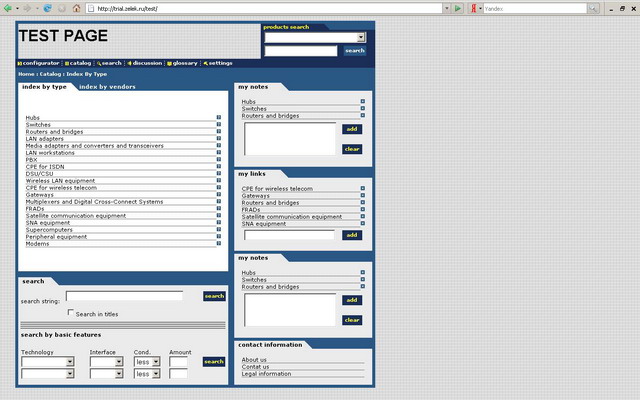640x400 pixels.
Task: Open the Yandex search engine dropdown arrow
Action: (x=480, y=8)
